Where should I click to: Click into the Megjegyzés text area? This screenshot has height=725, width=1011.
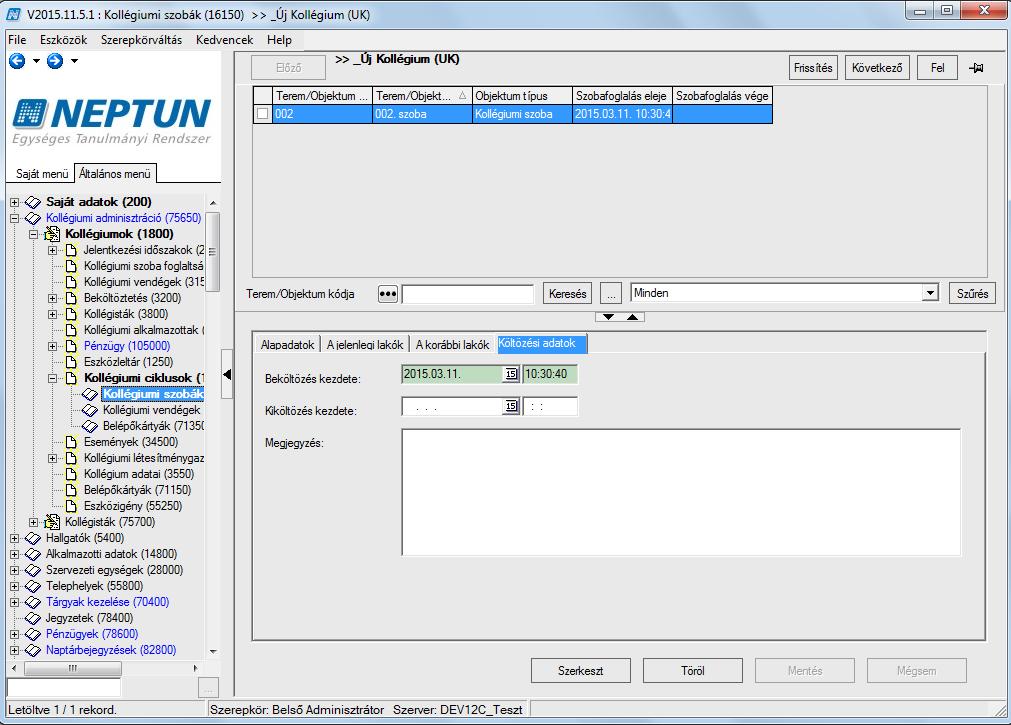(681, 492)
